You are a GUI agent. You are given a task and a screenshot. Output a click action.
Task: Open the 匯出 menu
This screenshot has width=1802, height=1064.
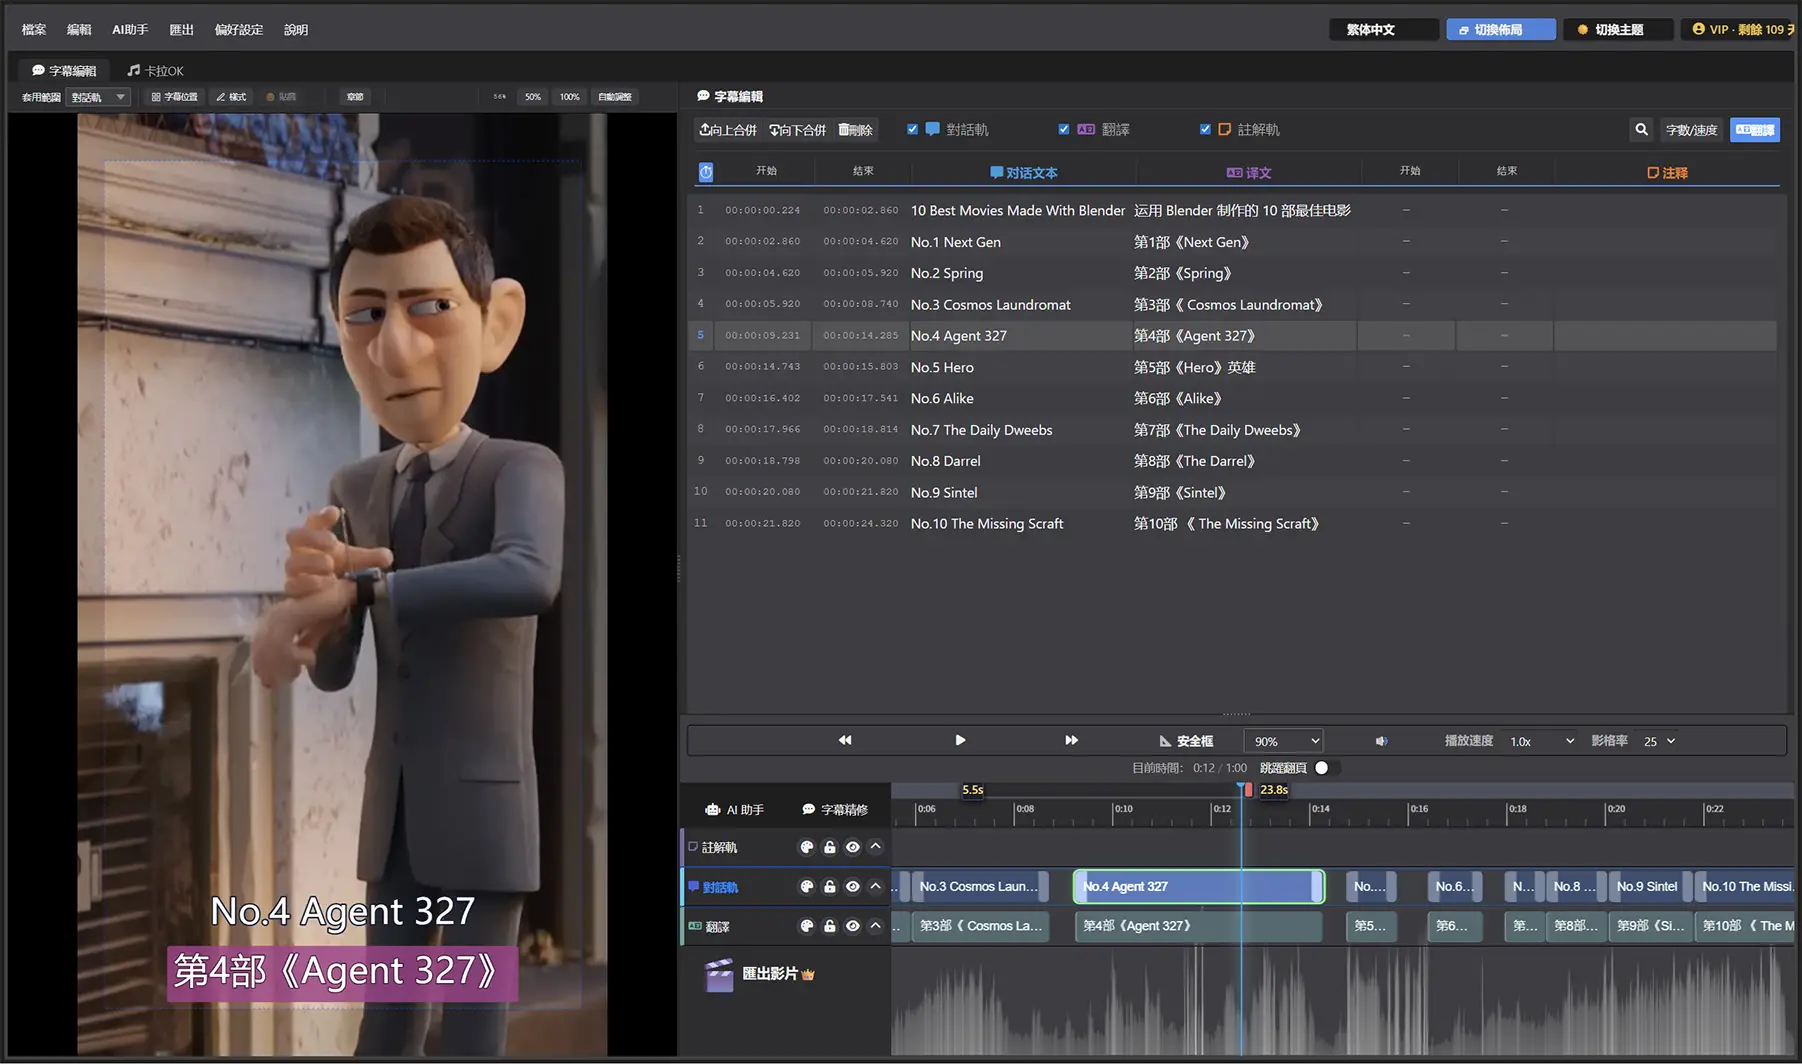click(x=181, y=29)
